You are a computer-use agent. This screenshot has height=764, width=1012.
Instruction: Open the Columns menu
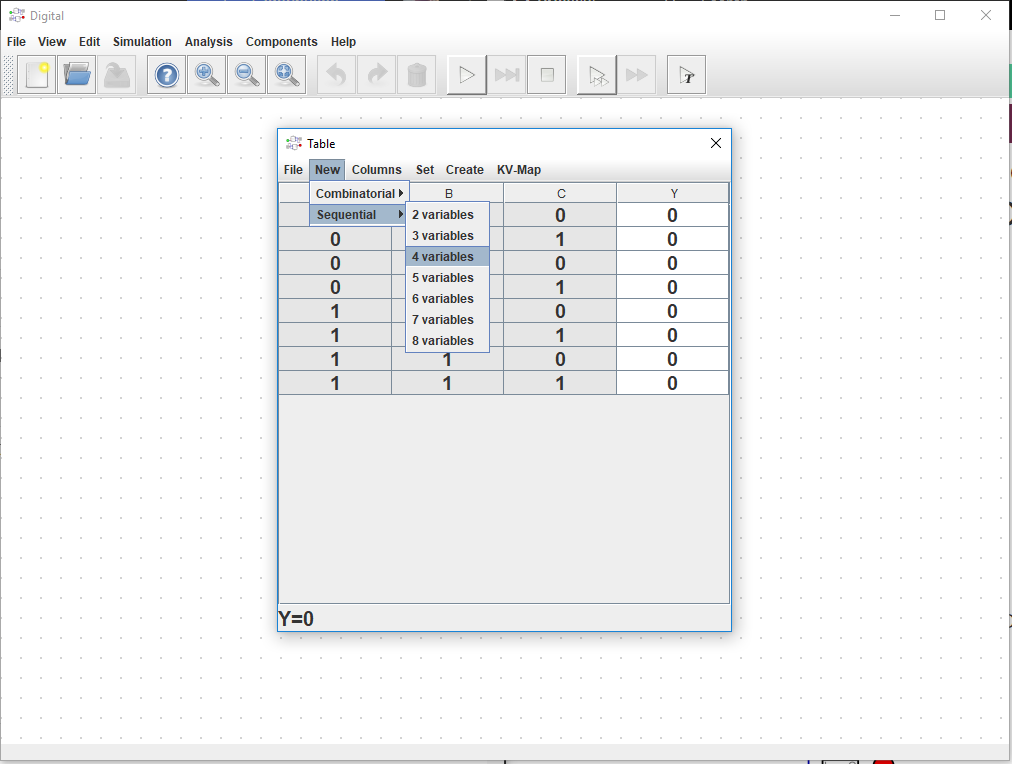[x=376, y=170]
